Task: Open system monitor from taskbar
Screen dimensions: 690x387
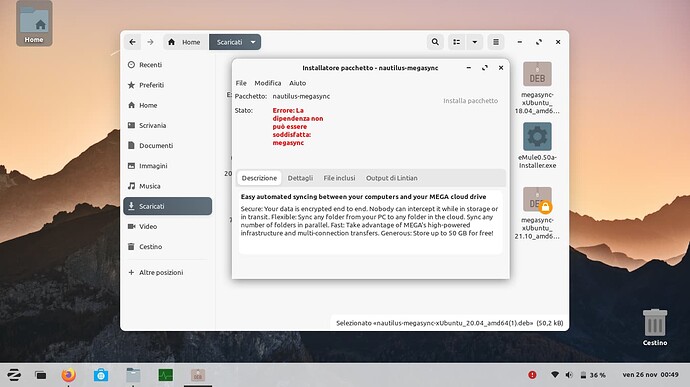Action: [x=165, y=375]
